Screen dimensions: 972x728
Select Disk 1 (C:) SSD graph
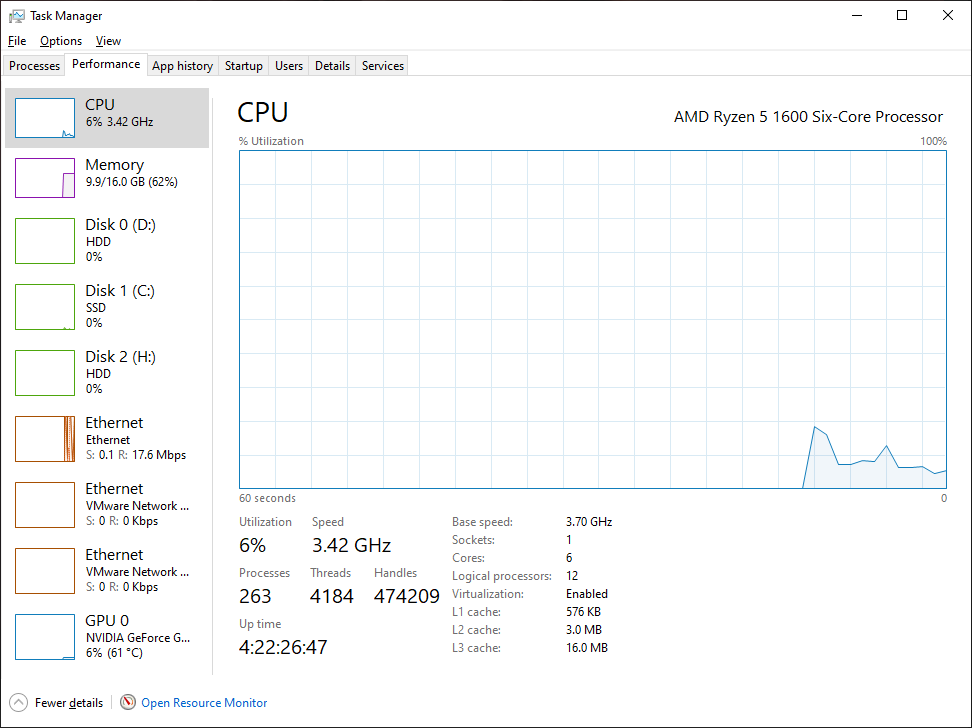[x=45, y=307]
